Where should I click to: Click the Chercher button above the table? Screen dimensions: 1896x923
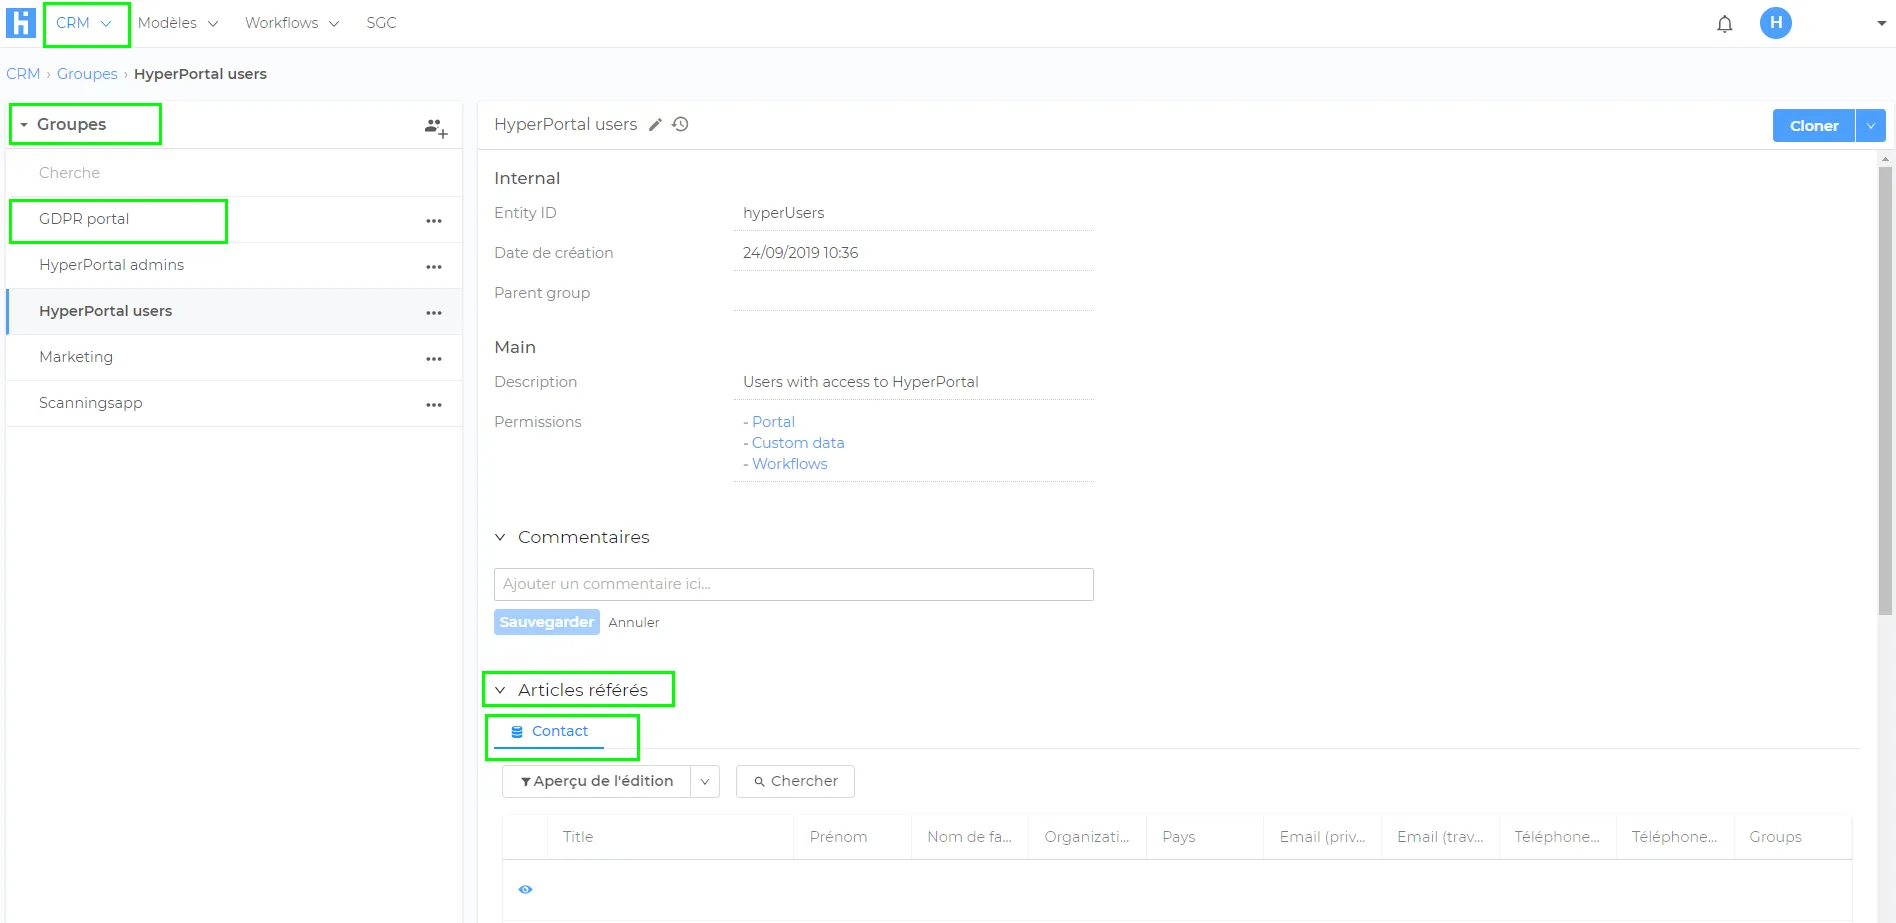point(795,782)
